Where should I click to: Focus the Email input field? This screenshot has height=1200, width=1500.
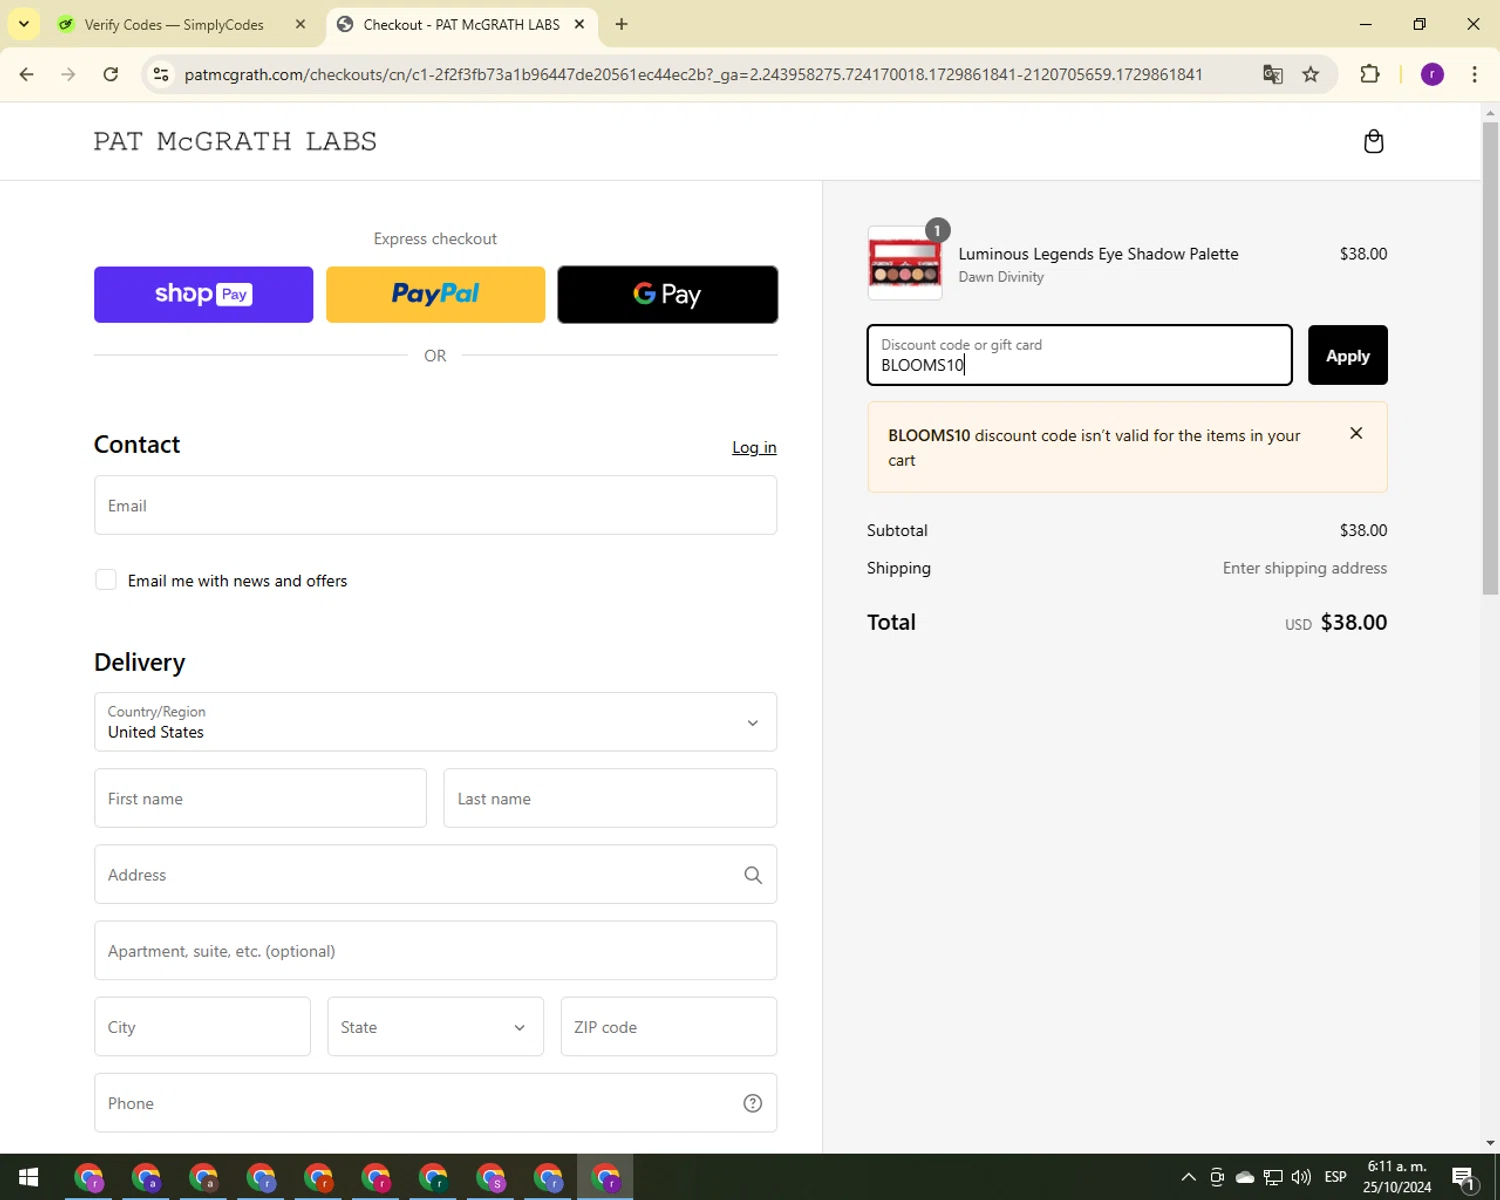[435, 505]
